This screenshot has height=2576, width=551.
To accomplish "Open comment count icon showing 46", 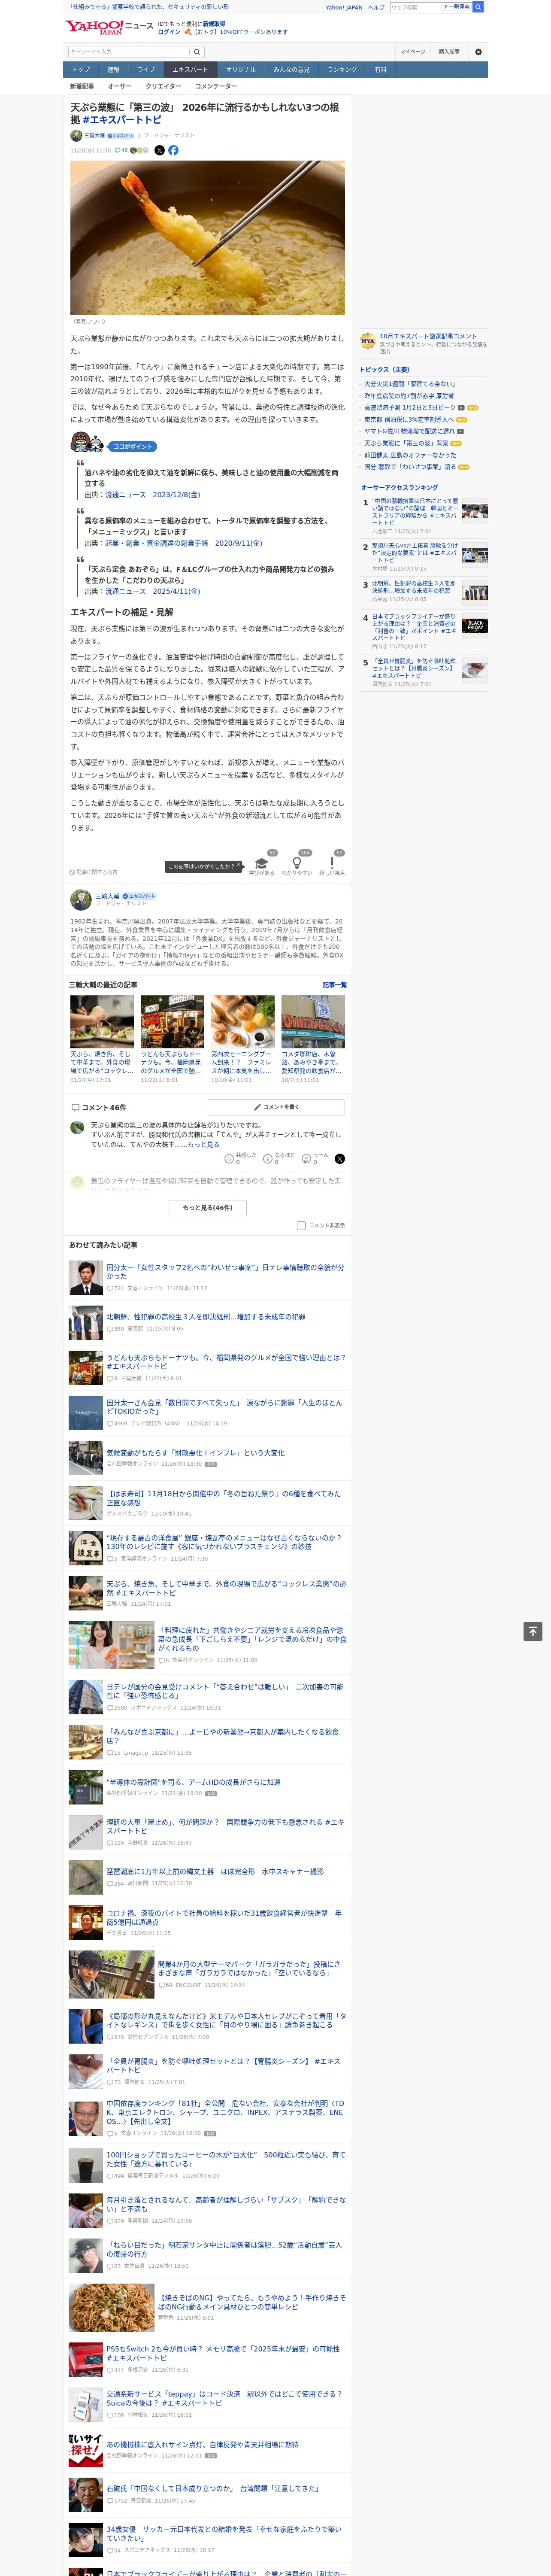I will pos(121,150).
